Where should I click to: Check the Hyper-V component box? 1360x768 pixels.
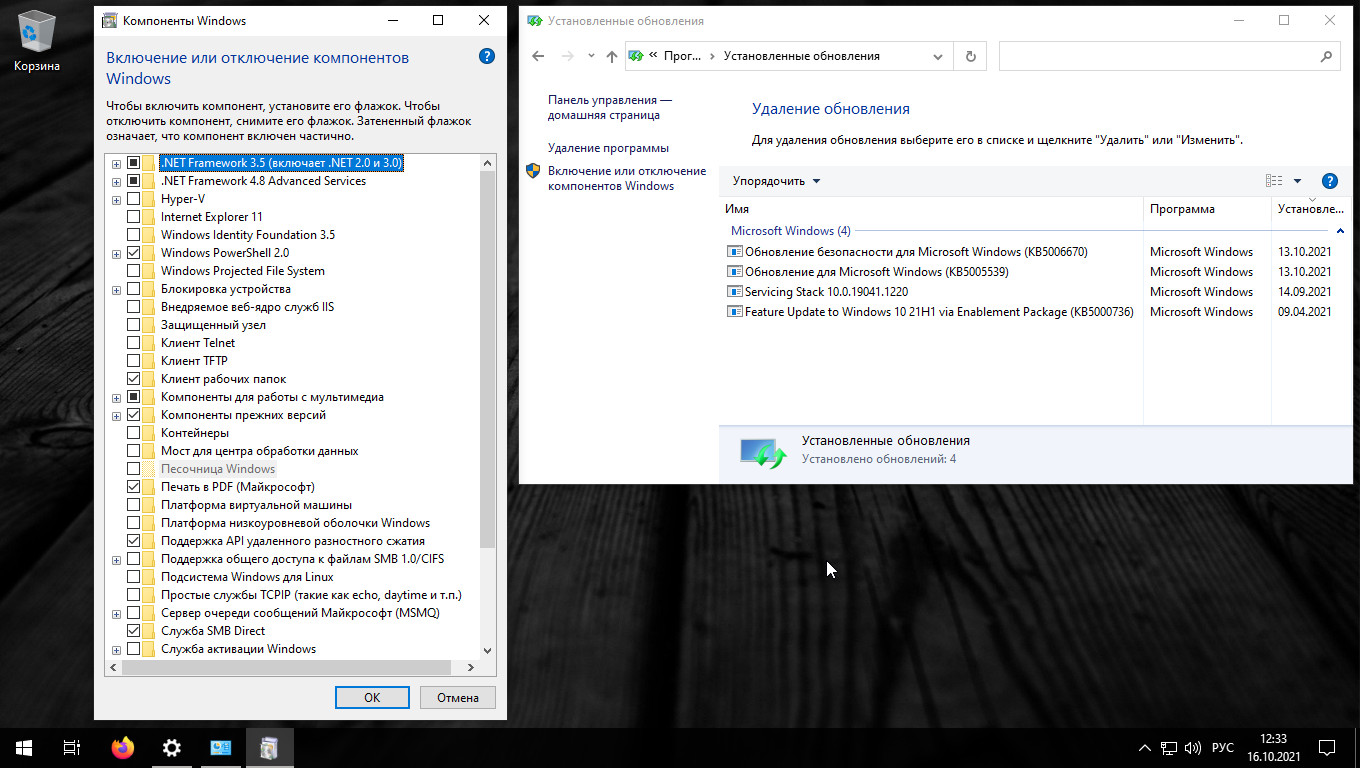pos(133,199)
